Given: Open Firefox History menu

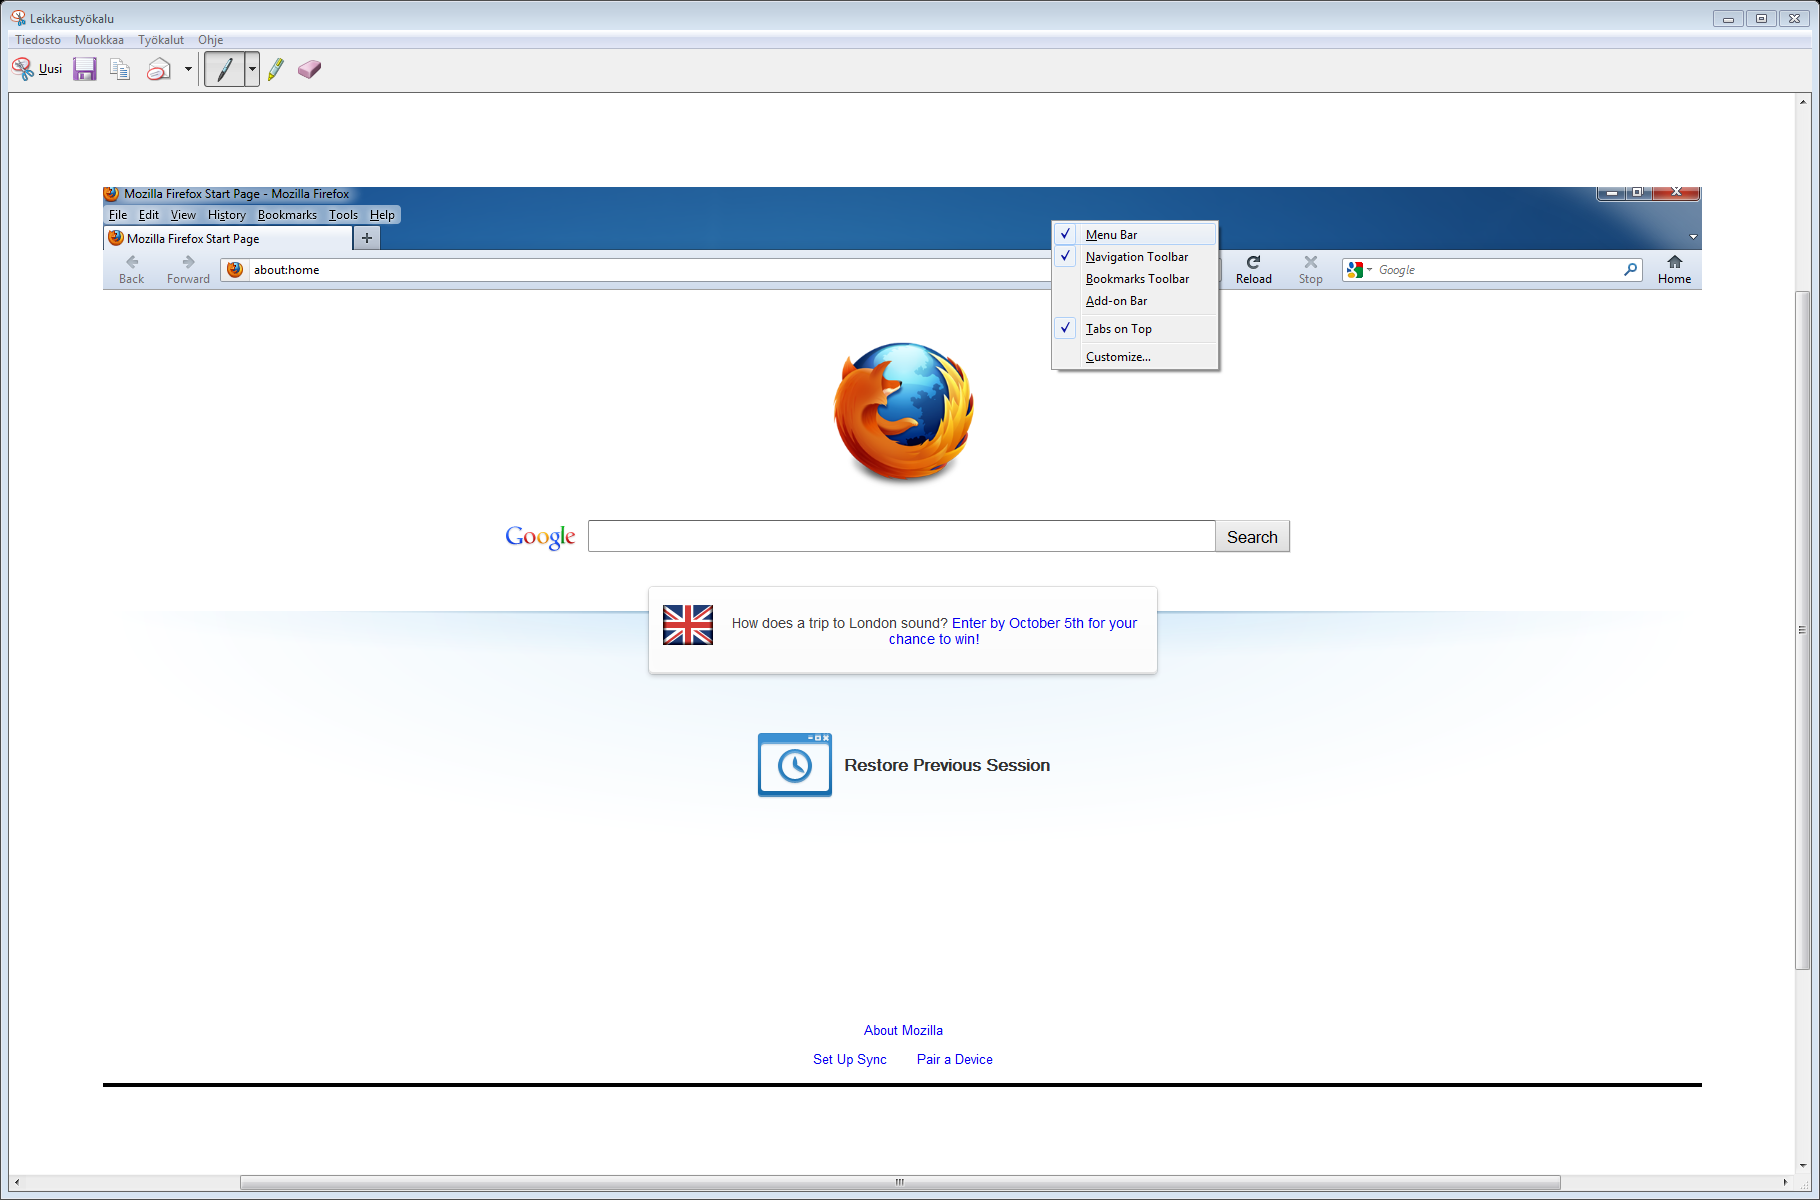Looking at the screenshot, I should (x=227, y=215).
